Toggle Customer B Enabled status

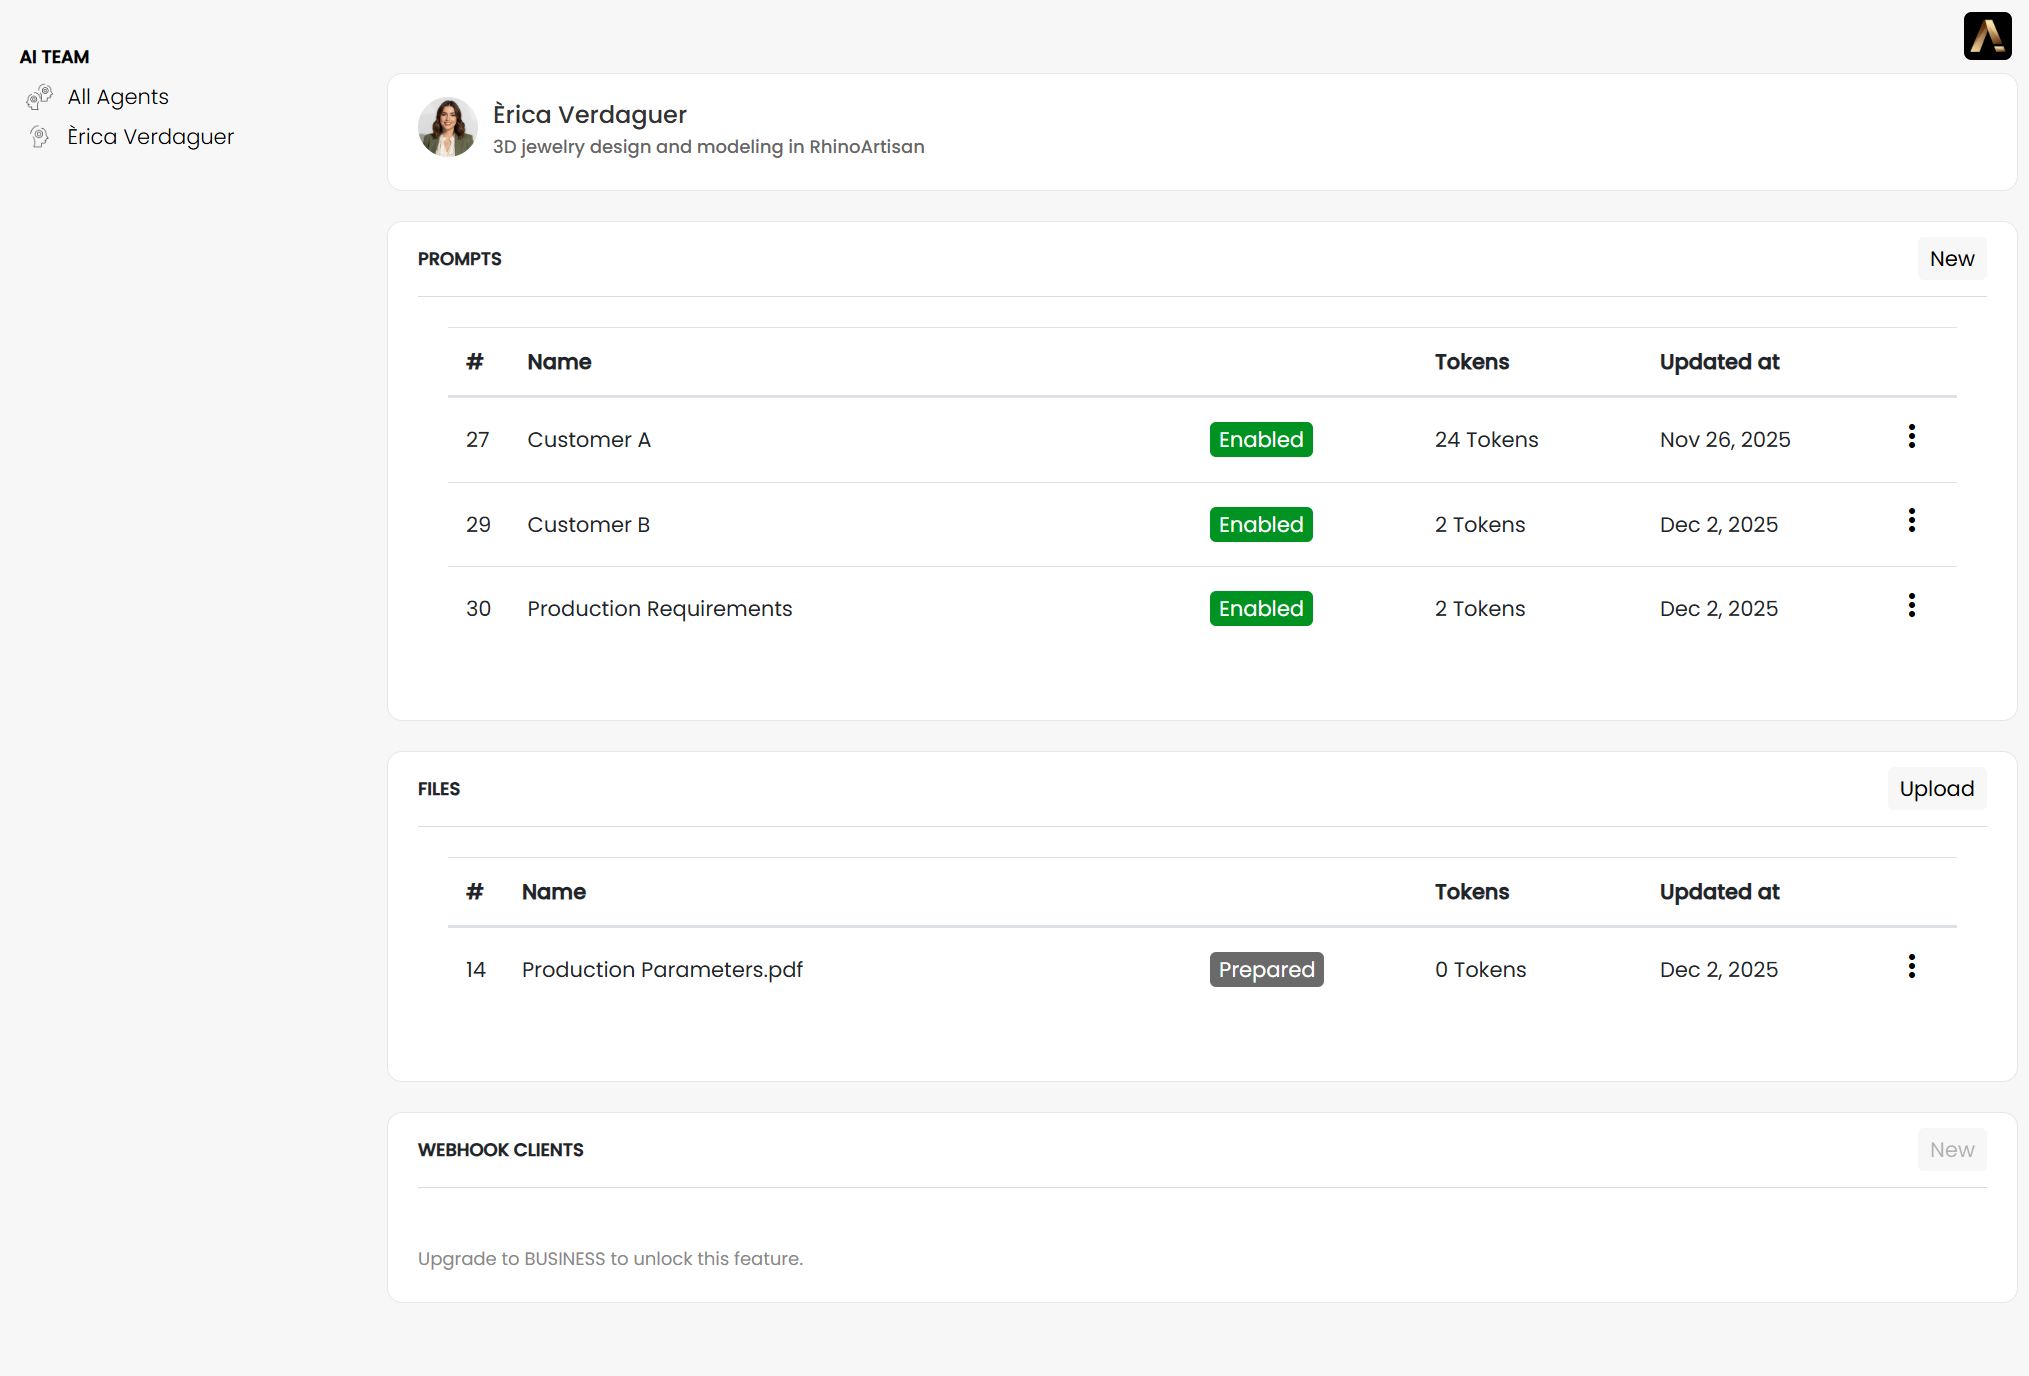click(1260, 525)
